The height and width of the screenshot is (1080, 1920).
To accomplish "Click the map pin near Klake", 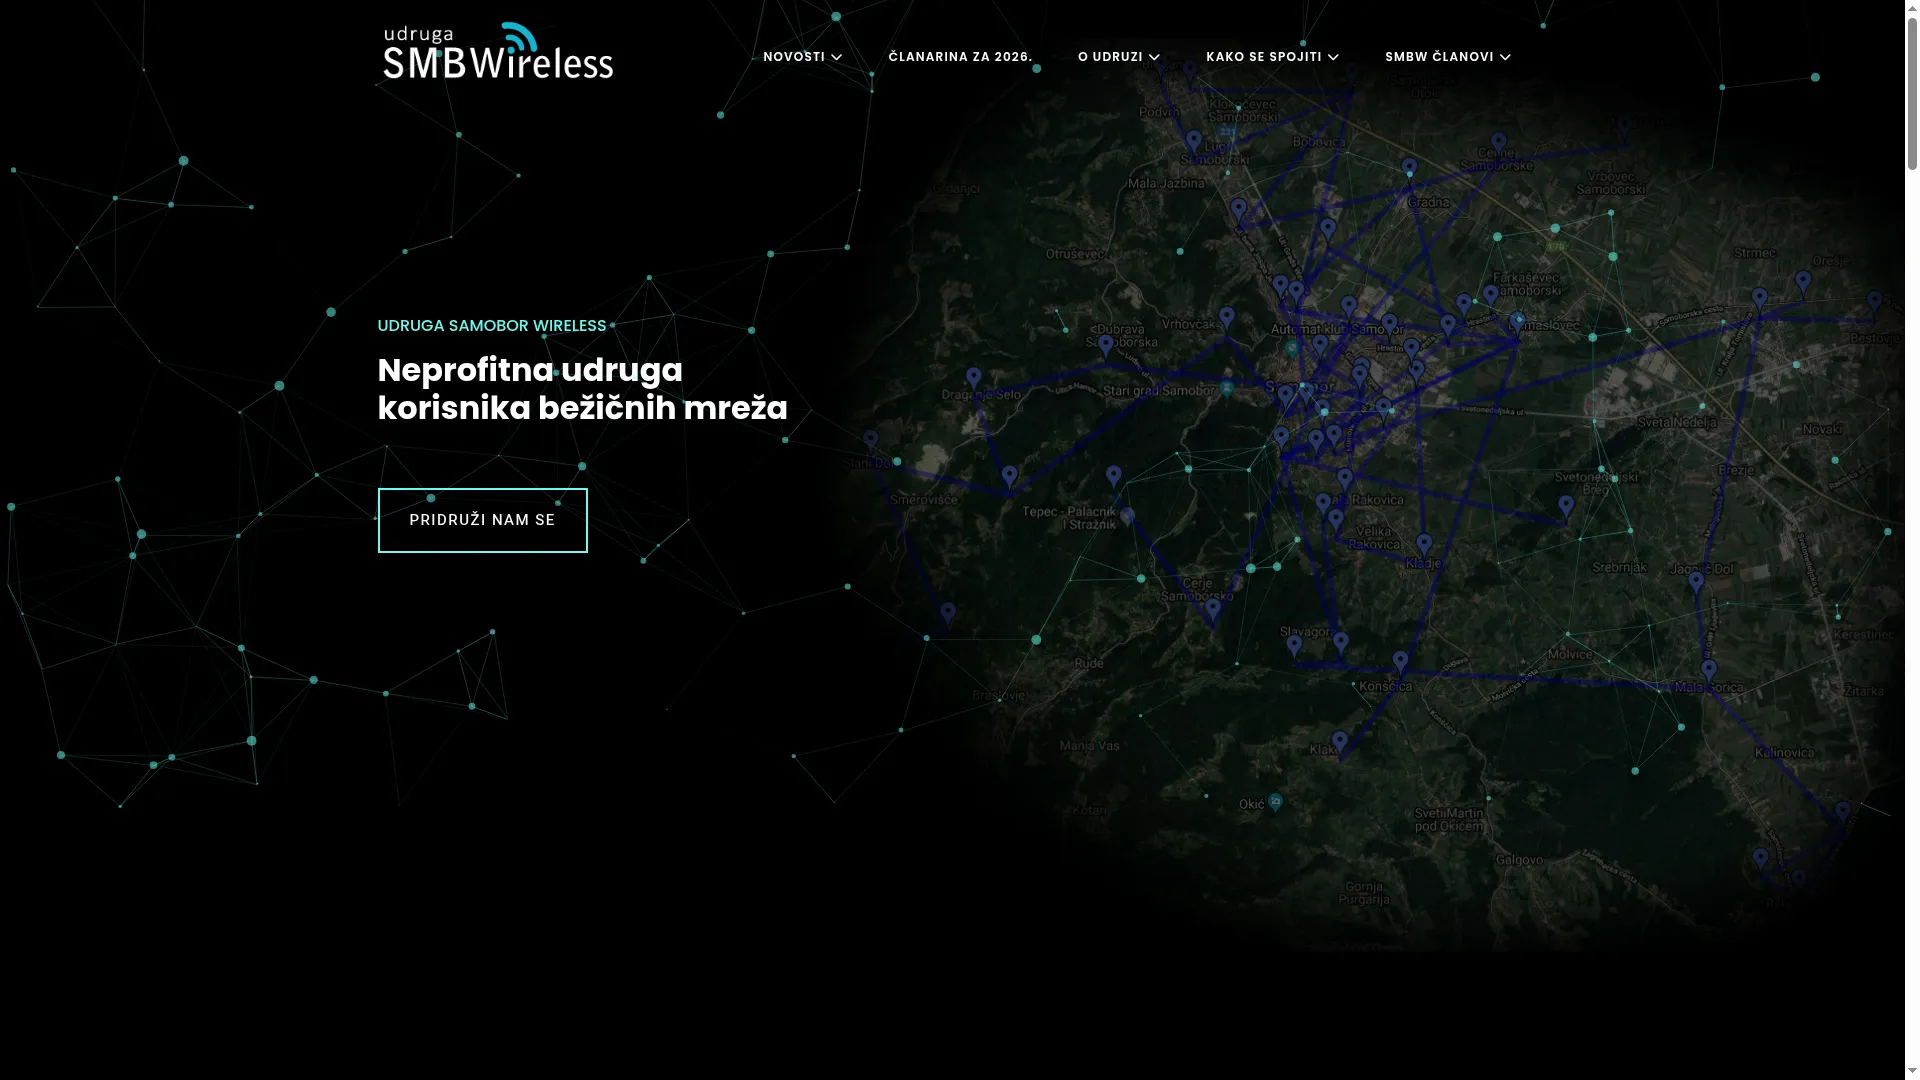I will 1340,743.
